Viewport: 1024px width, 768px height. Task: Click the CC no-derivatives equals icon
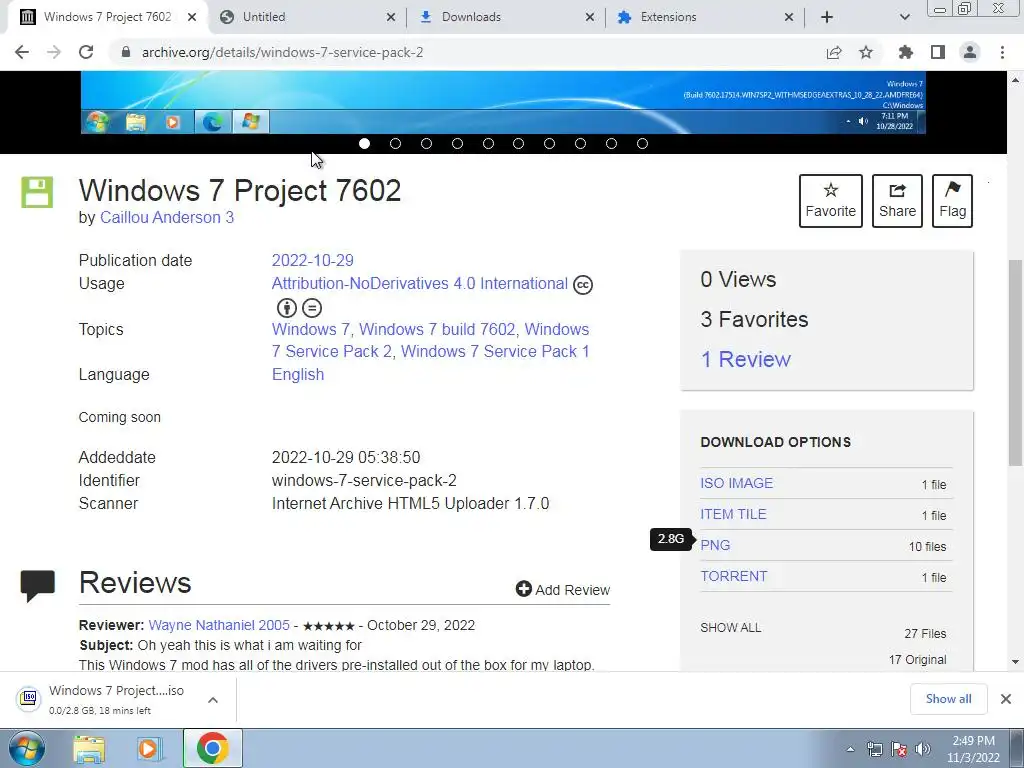point(312,308)
